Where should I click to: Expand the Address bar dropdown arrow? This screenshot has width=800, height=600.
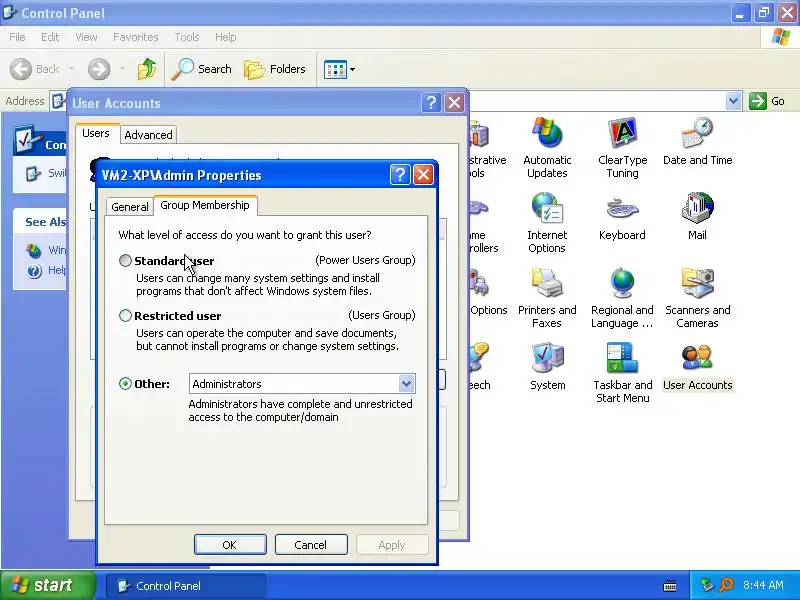point(733,101)
